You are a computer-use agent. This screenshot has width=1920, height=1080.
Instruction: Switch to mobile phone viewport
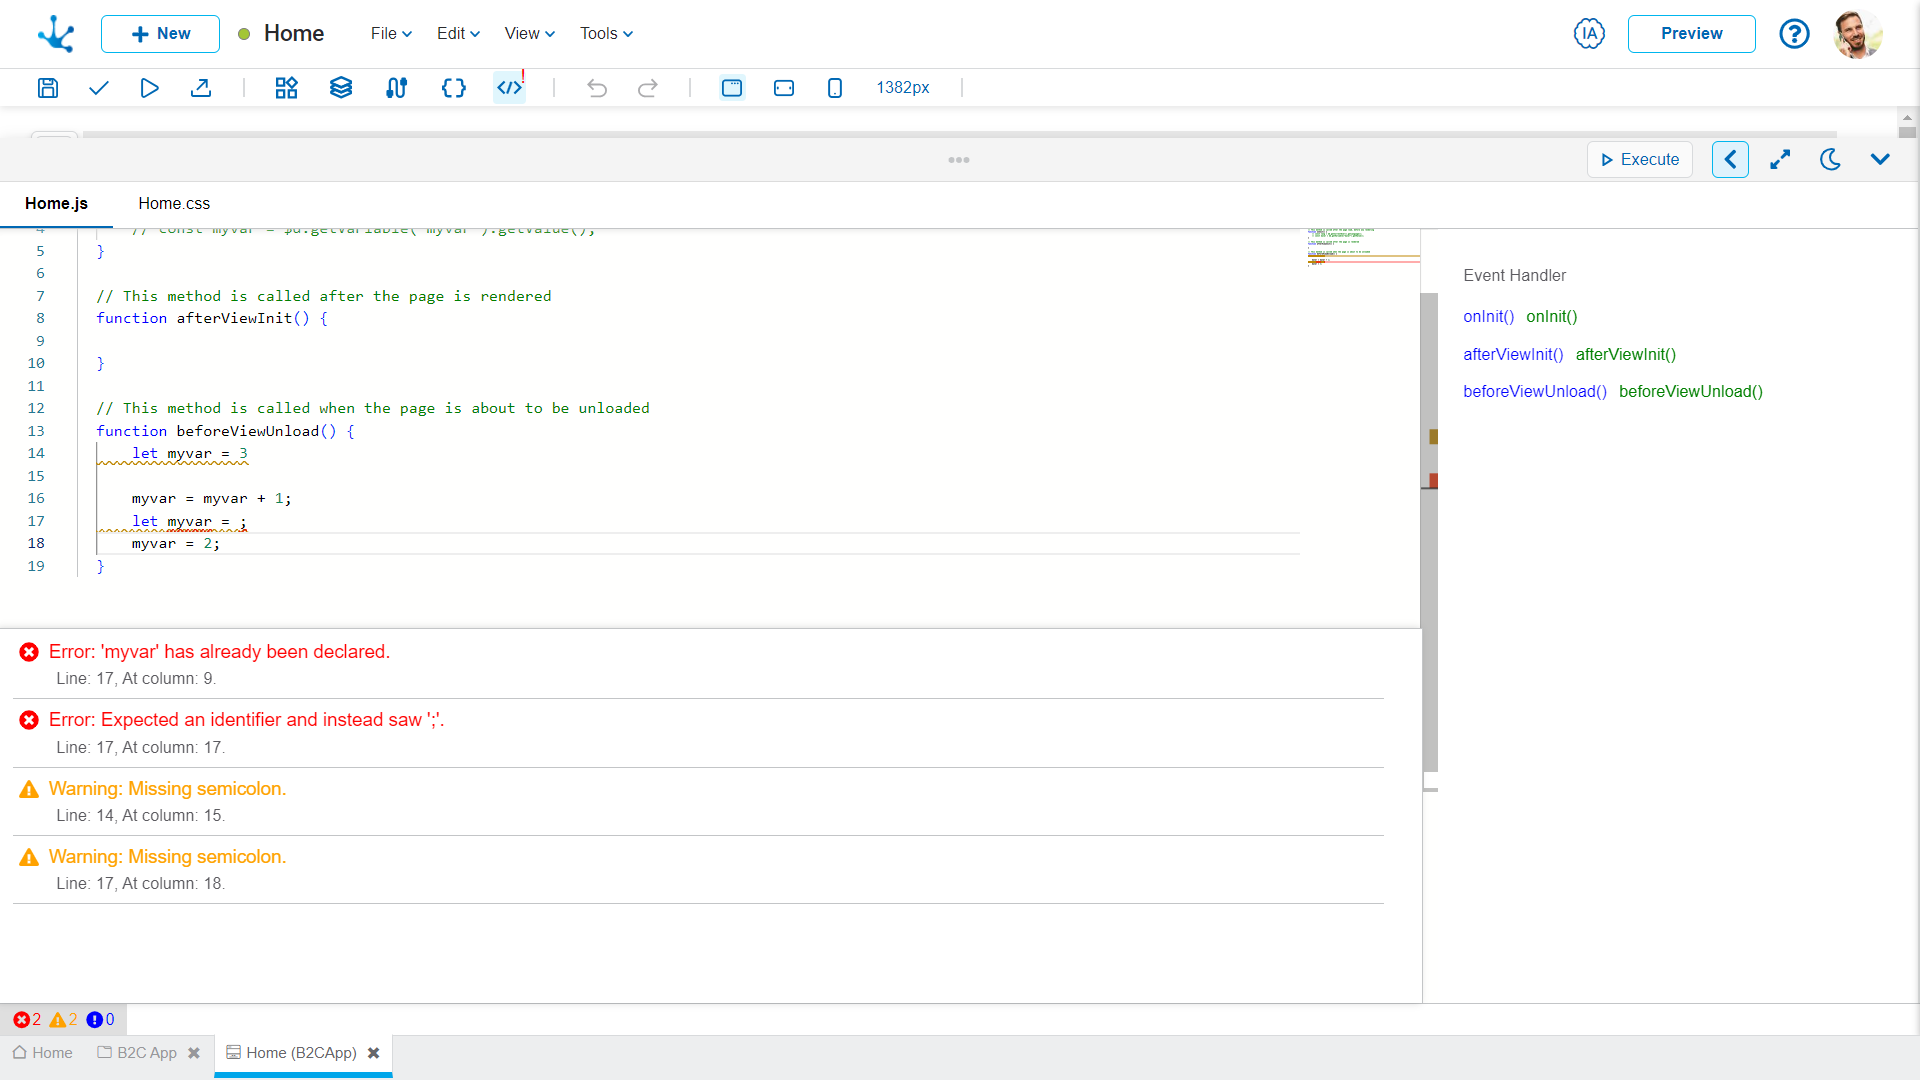point(835,88)
